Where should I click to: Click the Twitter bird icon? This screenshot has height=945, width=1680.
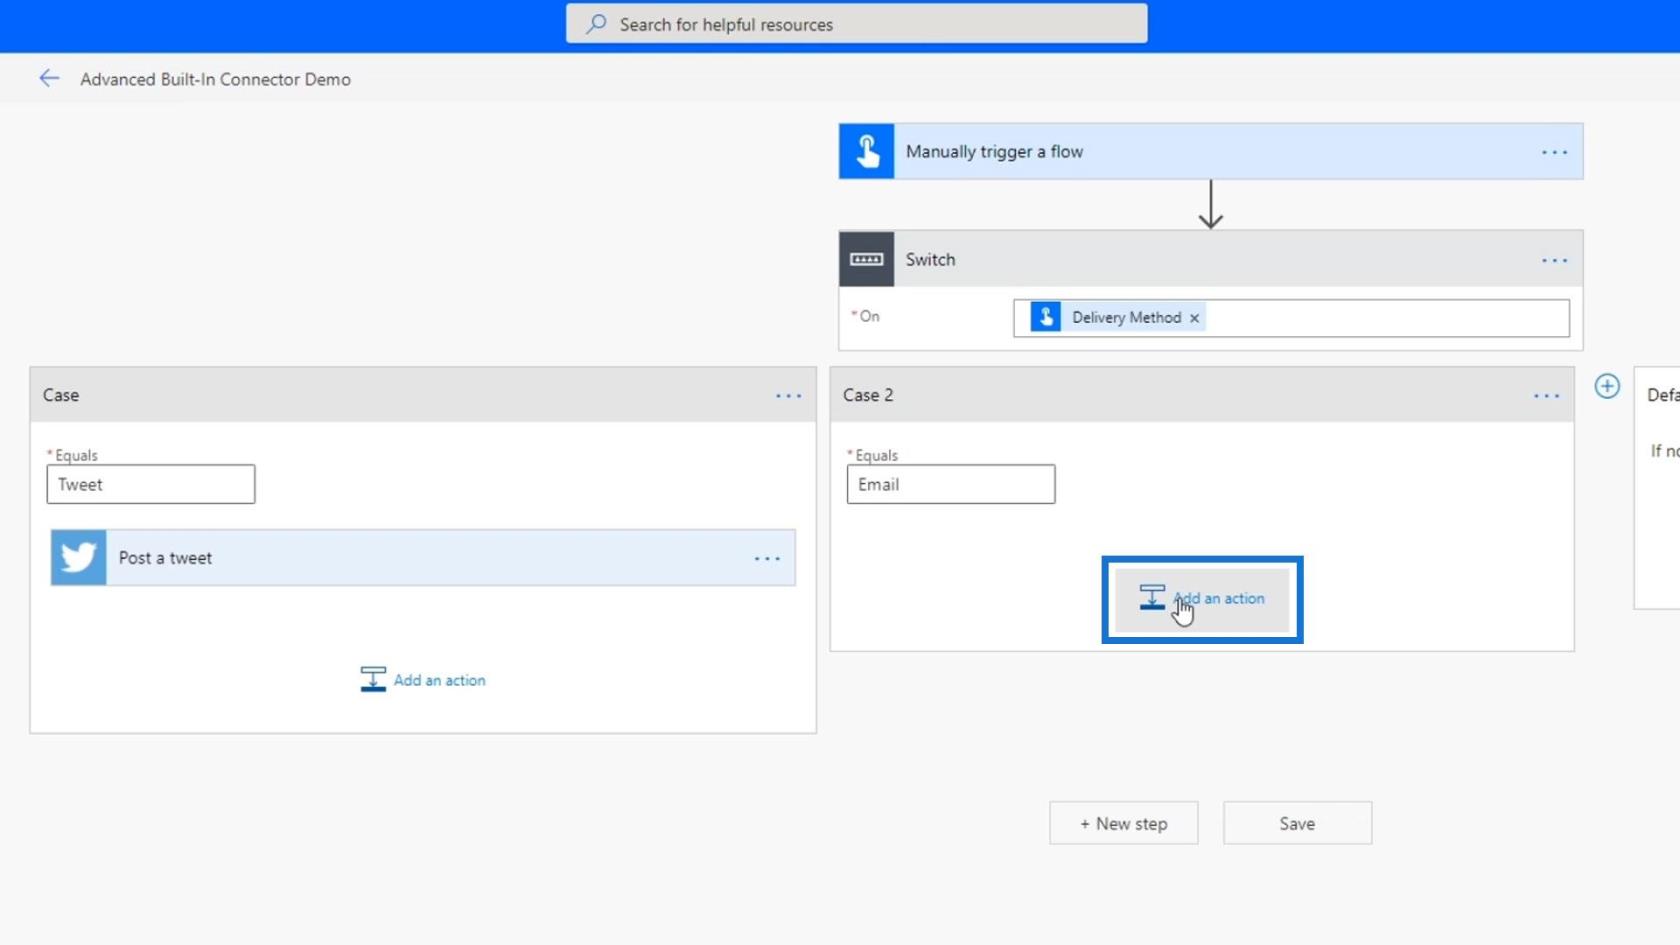click(x=78, y=557)
